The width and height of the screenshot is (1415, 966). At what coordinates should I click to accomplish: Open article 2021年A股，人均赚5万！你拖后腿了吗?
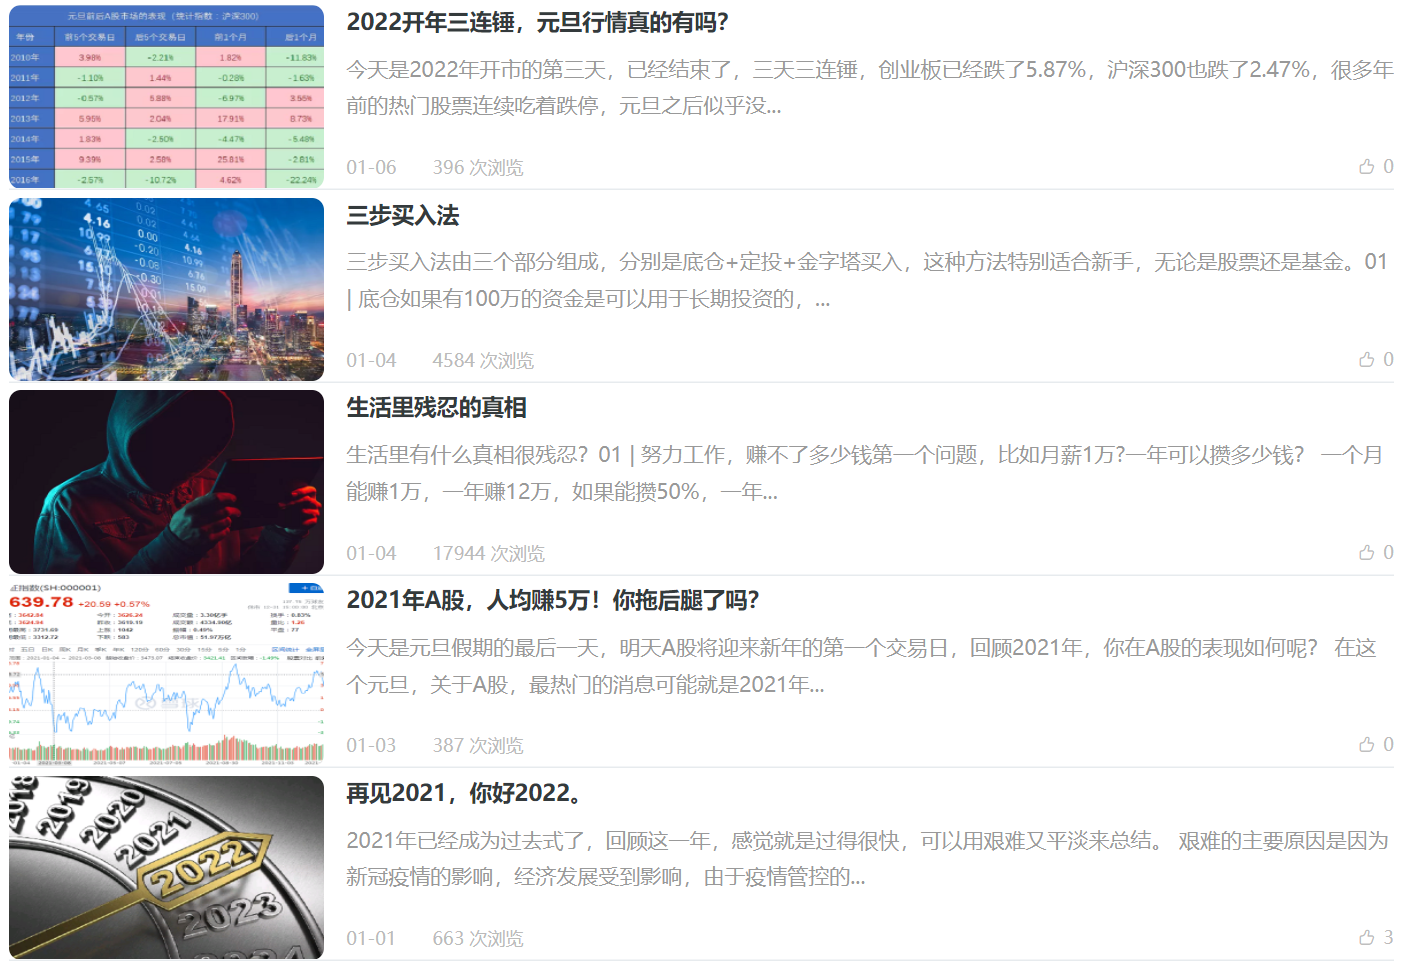552,601
